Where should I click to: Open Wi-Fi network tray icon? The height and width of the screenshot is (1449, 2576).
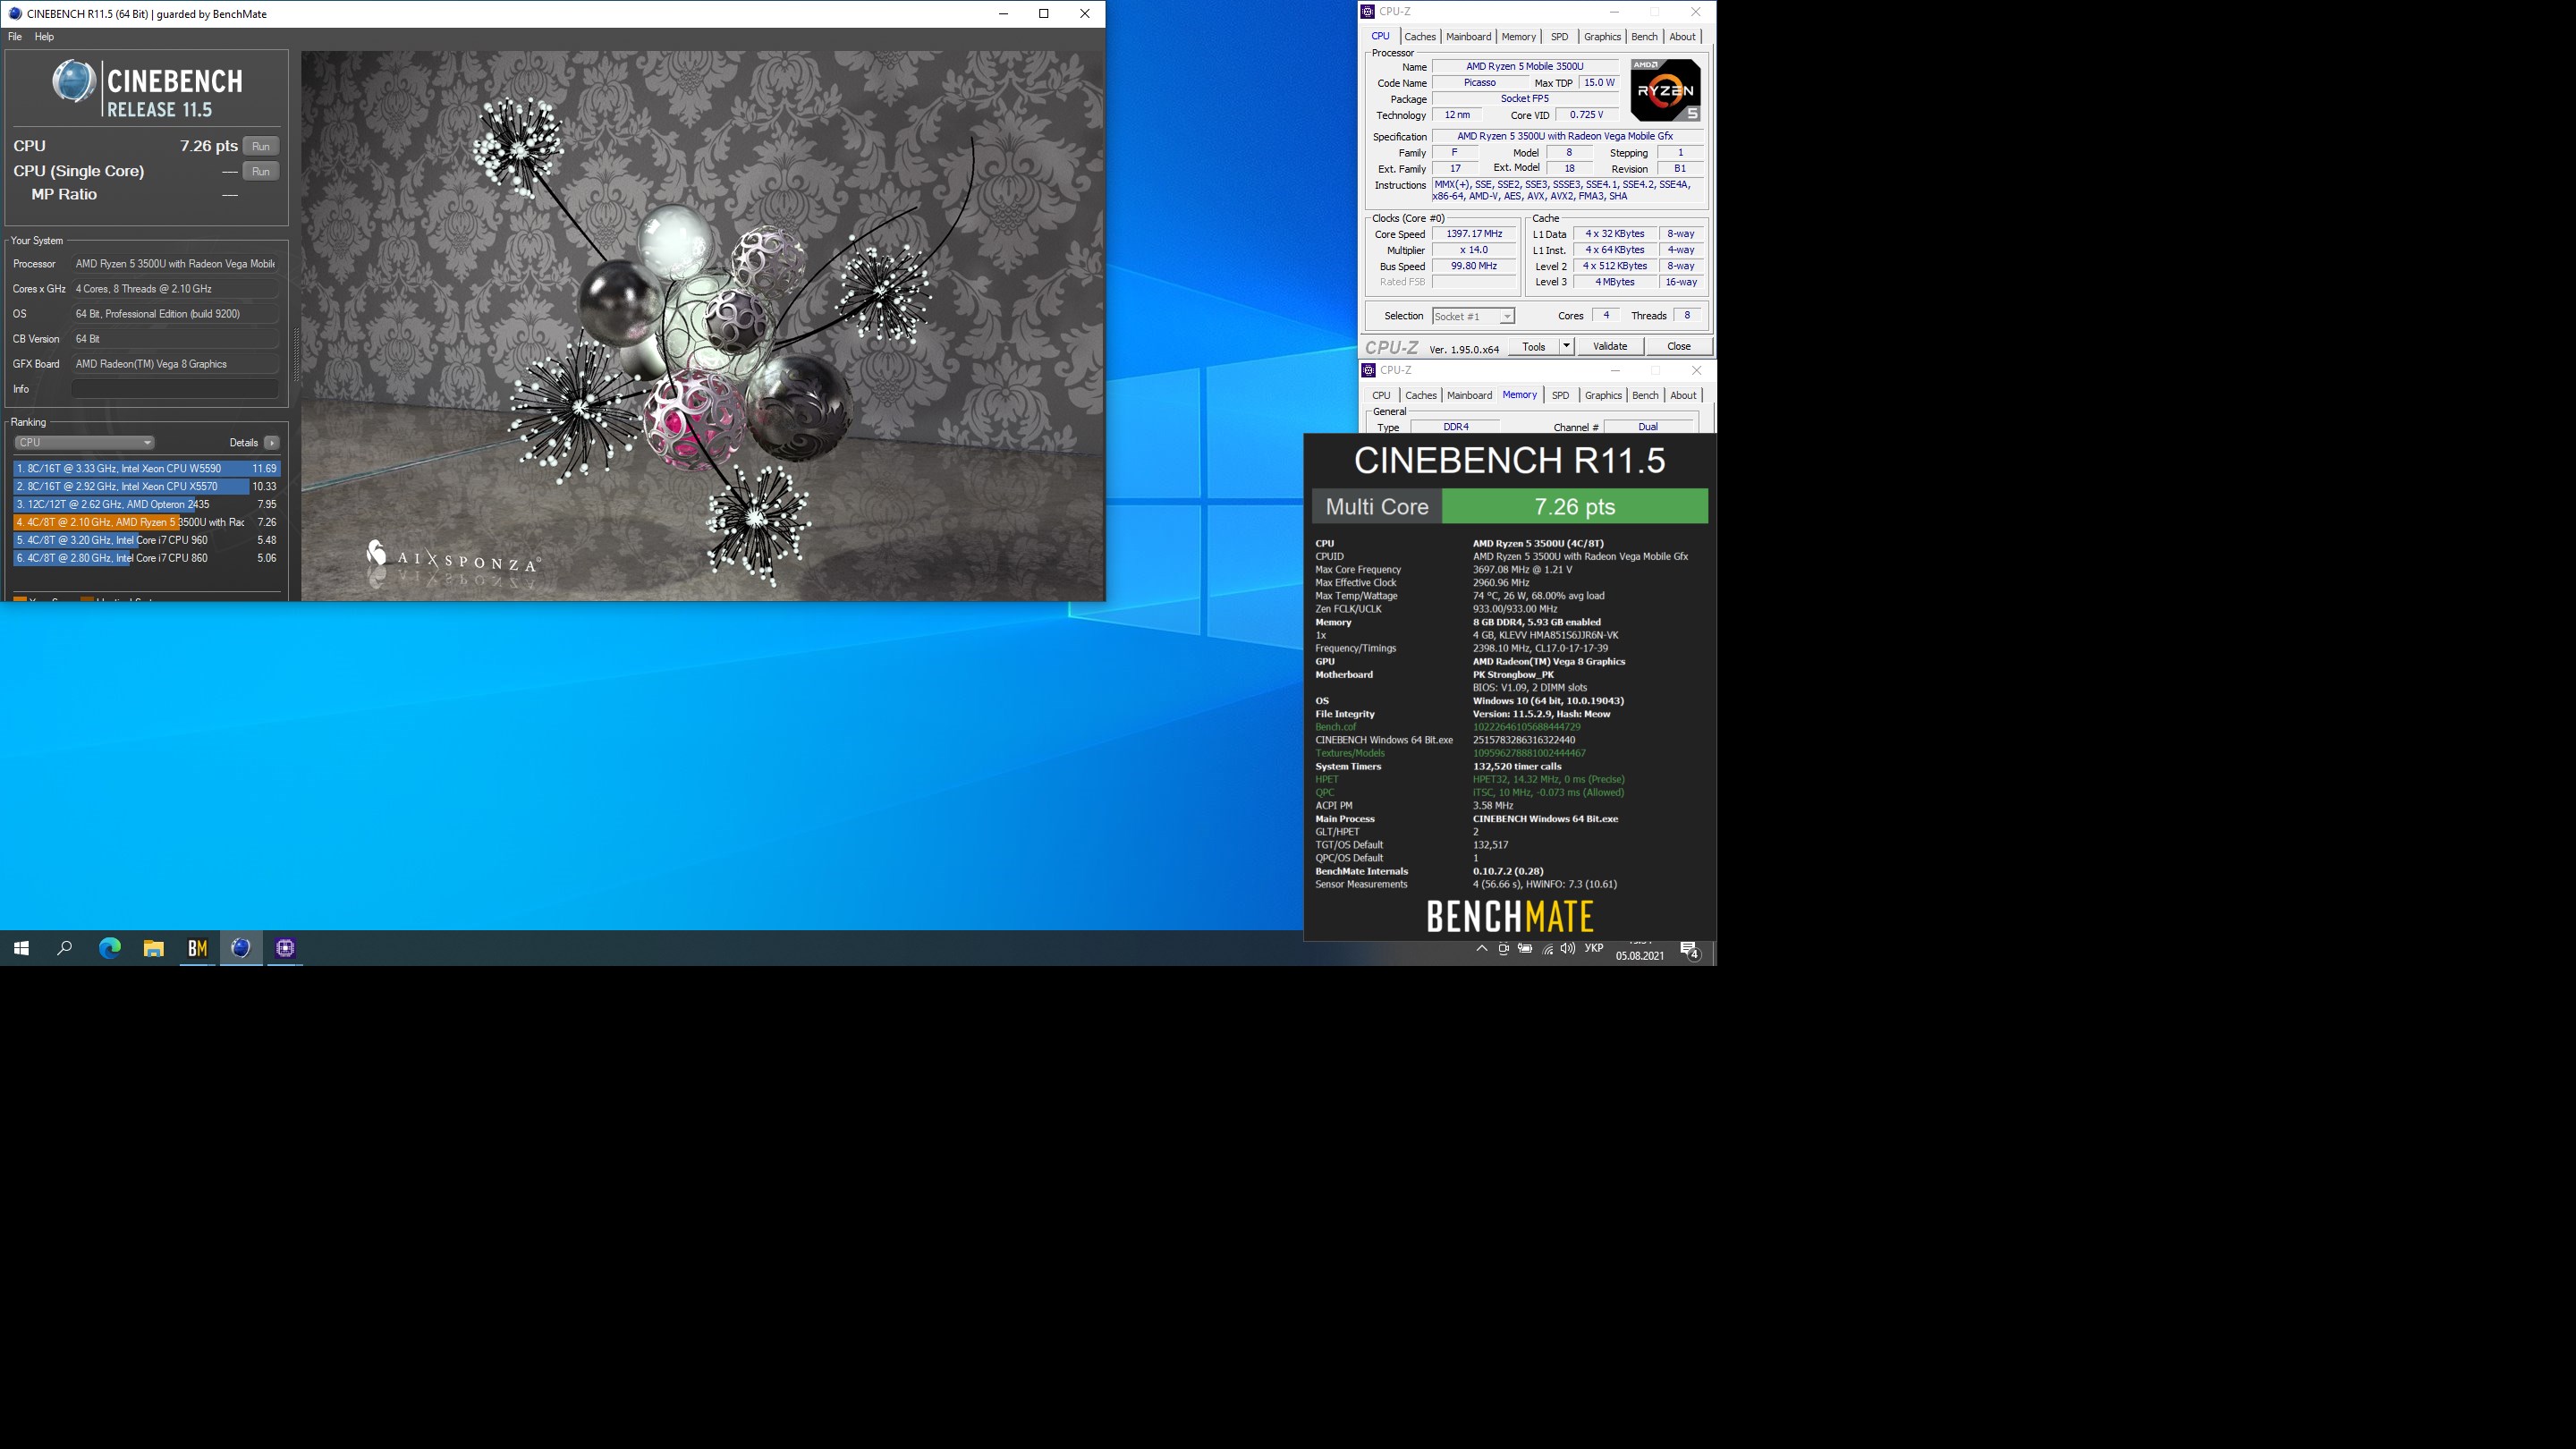(1547, 949)
